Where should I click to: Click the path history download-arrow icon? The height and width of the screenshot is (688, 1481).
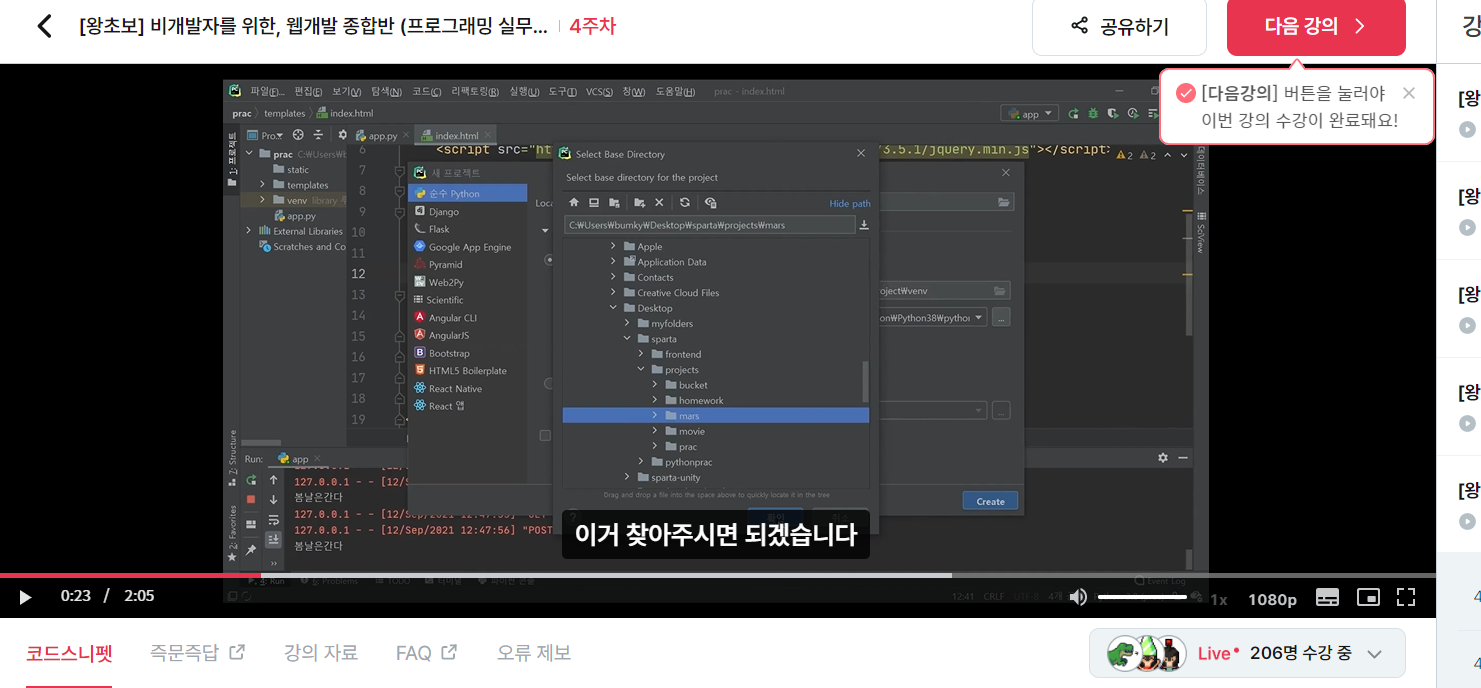(x=864, y=225)
